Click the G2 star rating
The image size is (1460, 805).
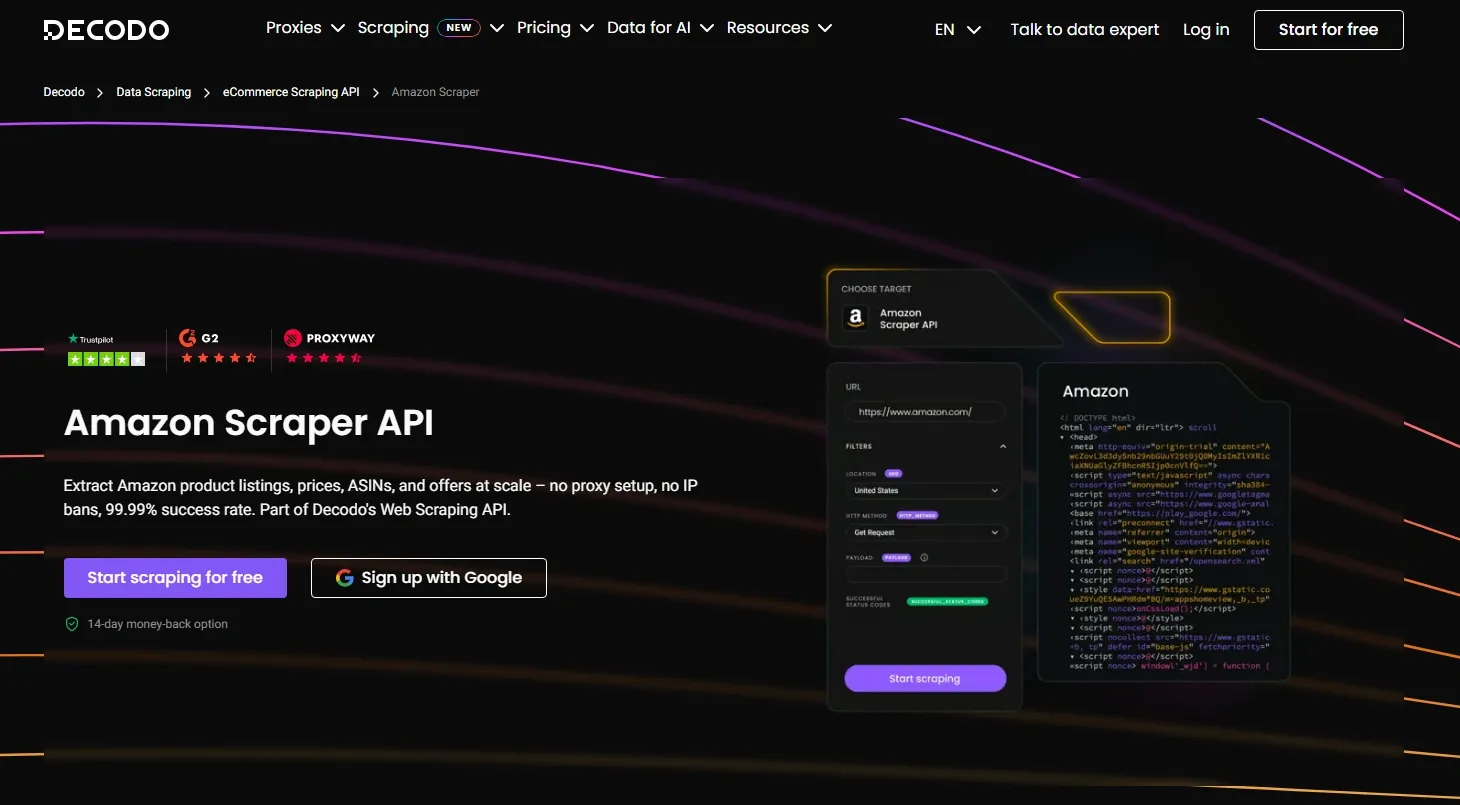[x=218, y=358]
